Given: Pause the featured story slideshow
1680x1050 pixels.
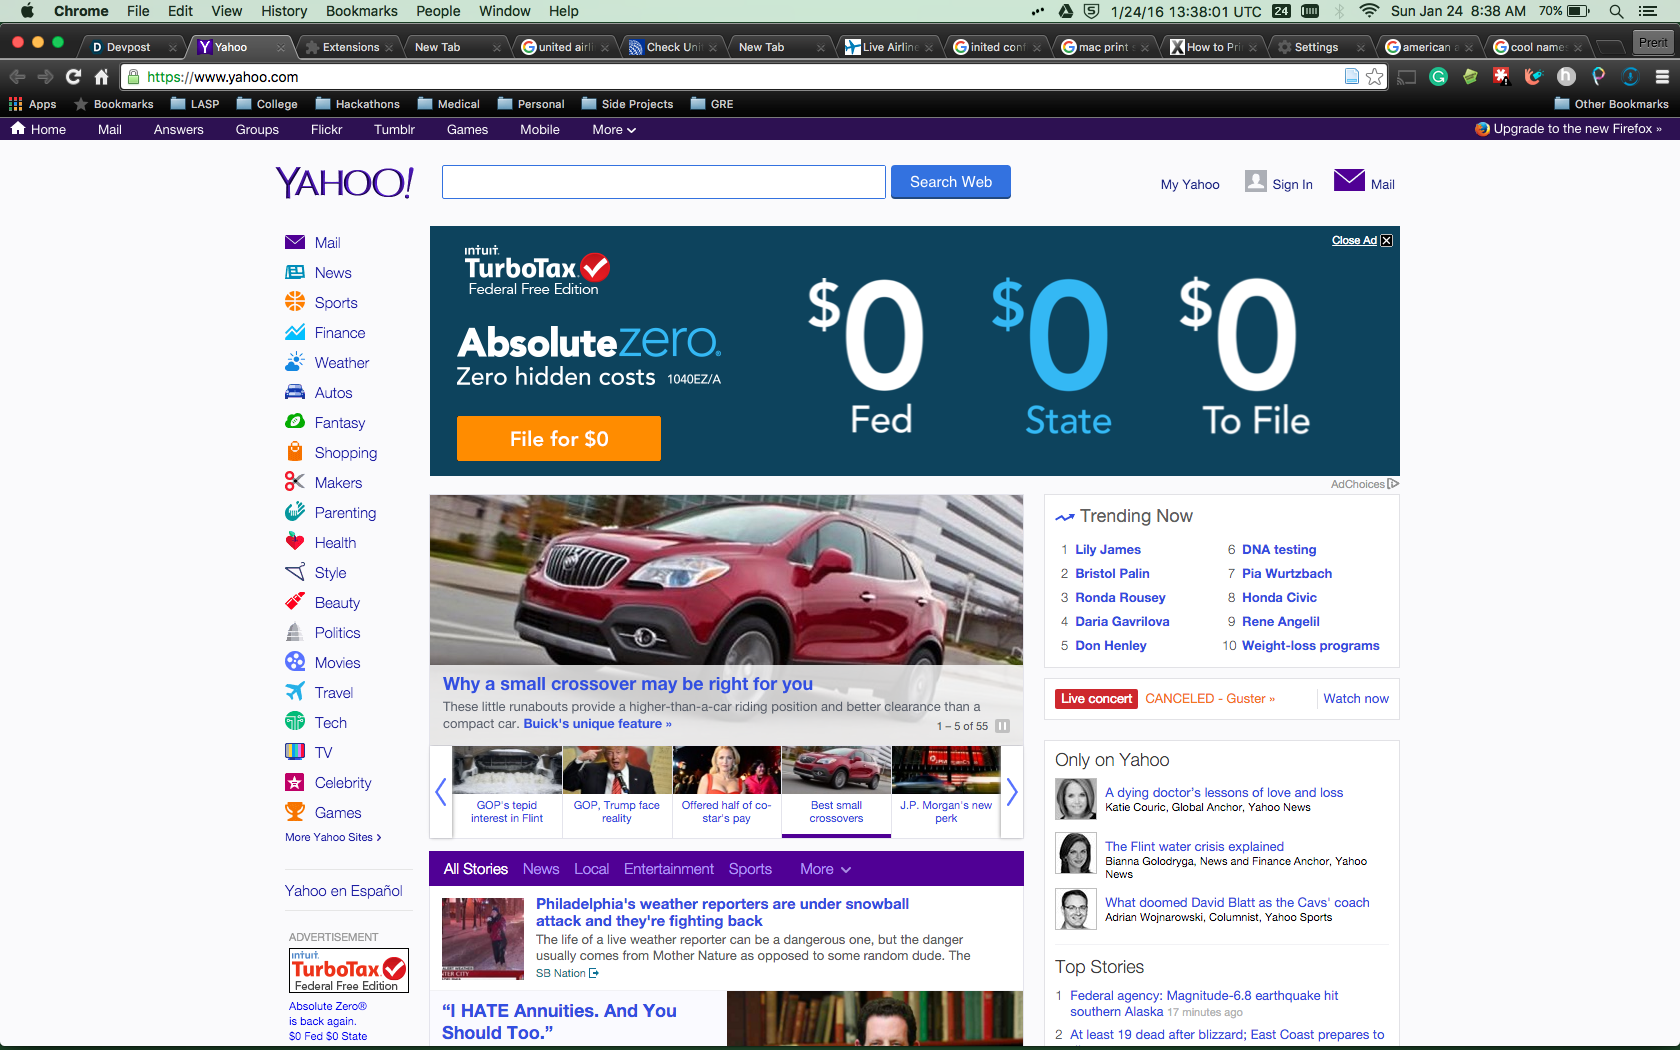Looking at the screenshot, I should 1002,726.
